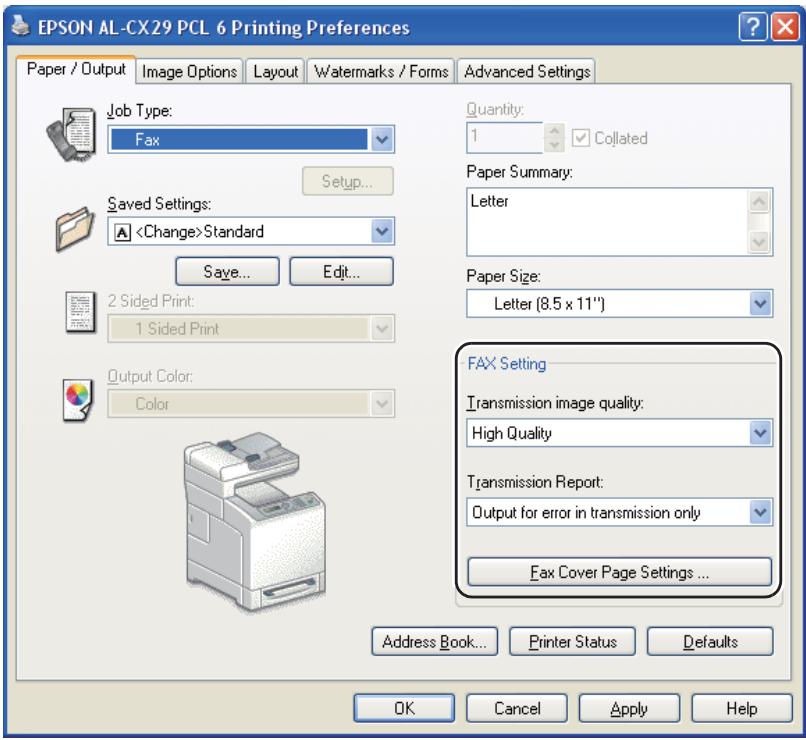This screenshot has width=806, height=740.
Task: Open the Layout tab
Action: [x=276, y=71]
